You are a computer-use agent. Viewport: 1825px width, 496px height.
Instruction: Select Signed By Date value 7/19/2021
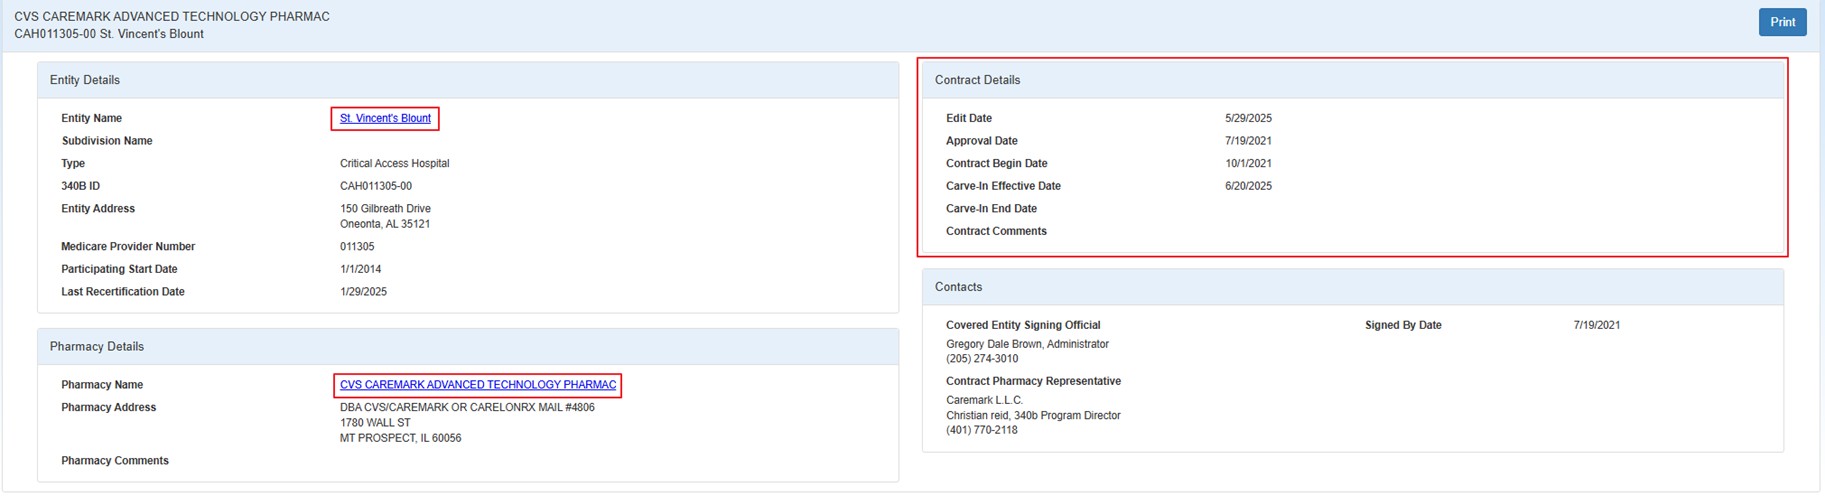click(x=1596, y=325)
